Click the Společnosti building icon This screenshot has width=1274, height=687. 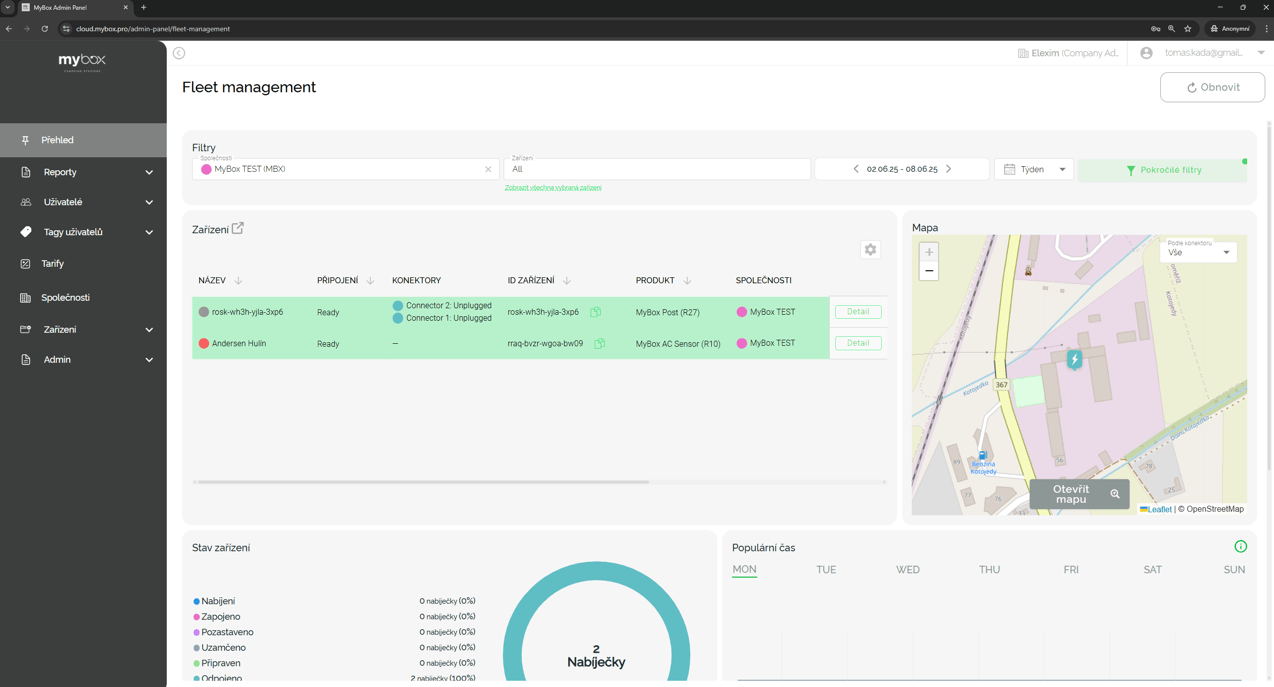click(26, 298)
